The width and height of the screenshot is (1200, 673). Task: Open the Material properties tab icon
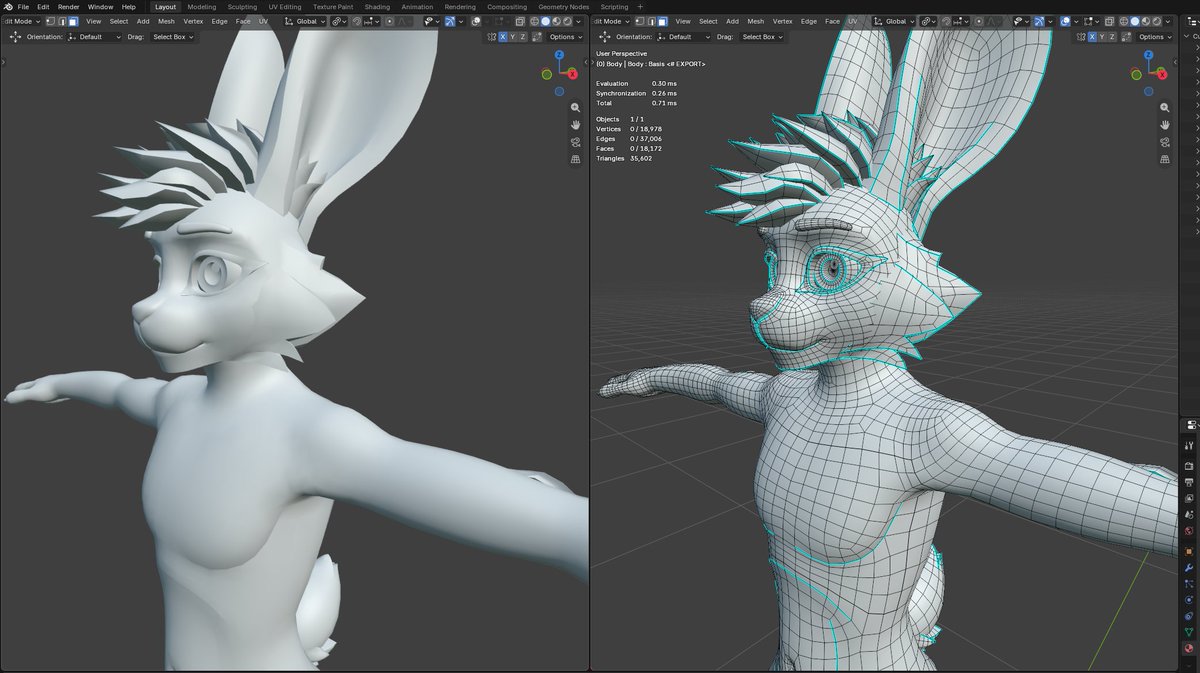coord(1189,647)
